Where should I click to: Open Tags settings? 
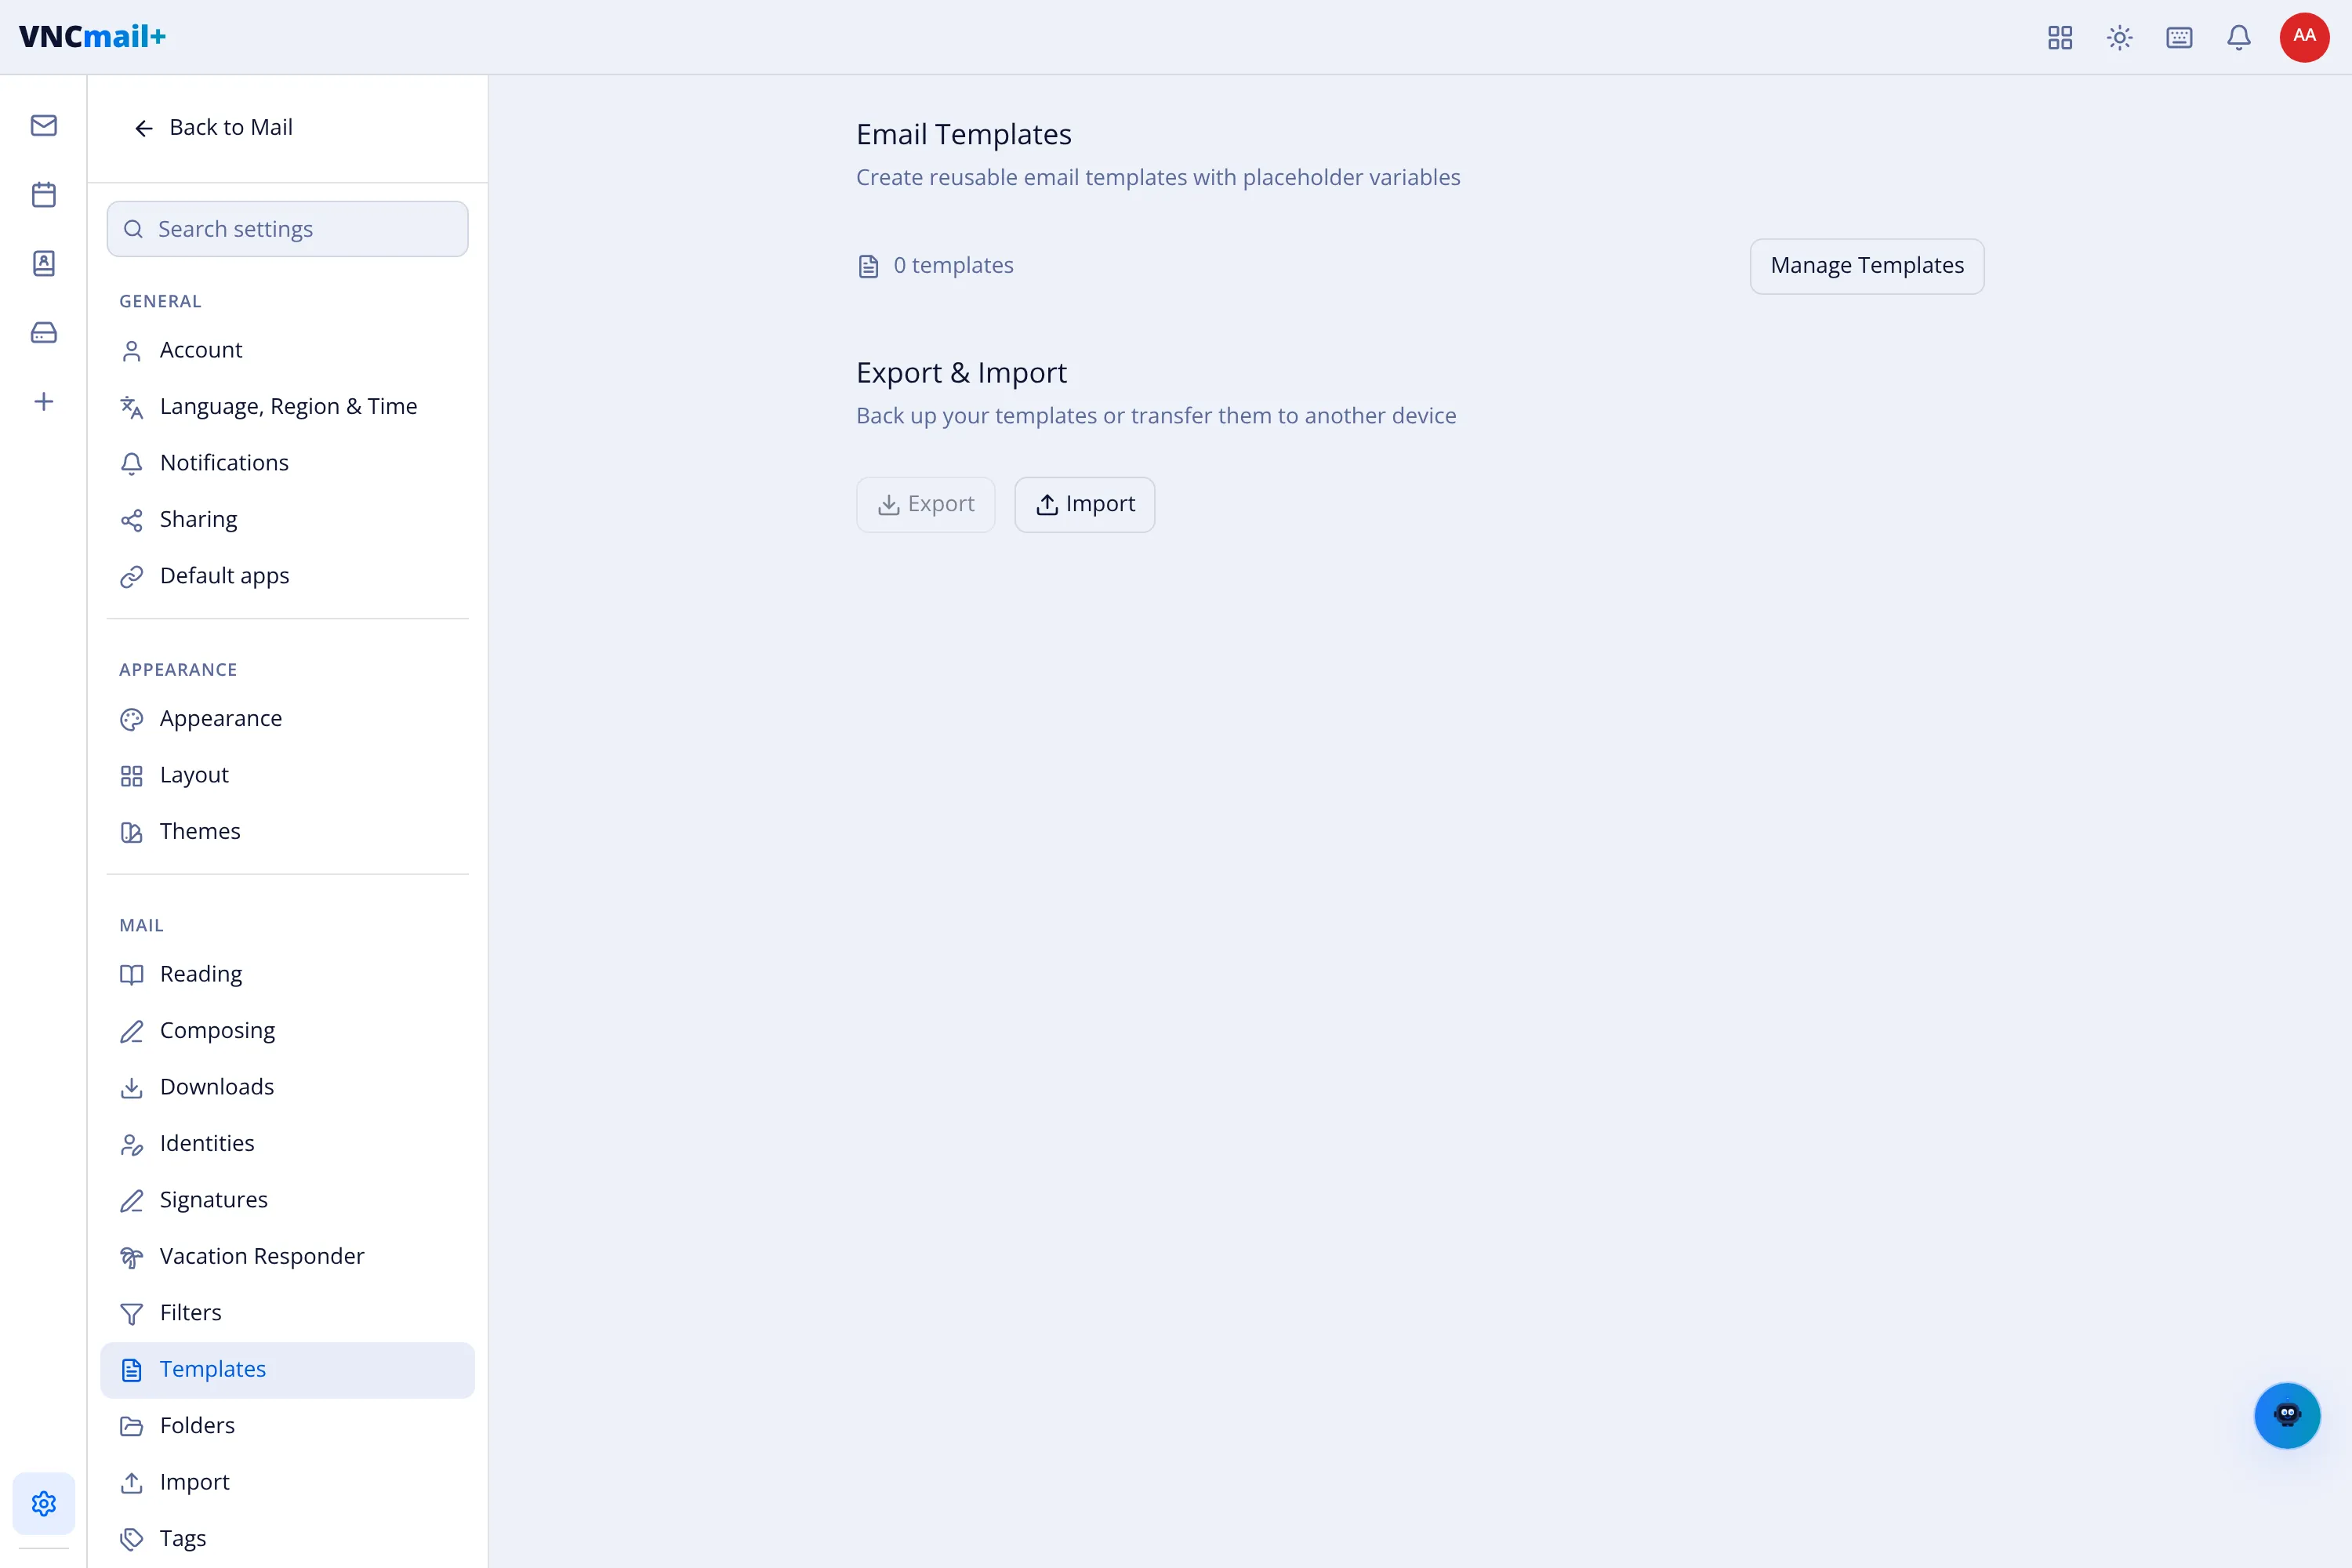[288, 1539]
